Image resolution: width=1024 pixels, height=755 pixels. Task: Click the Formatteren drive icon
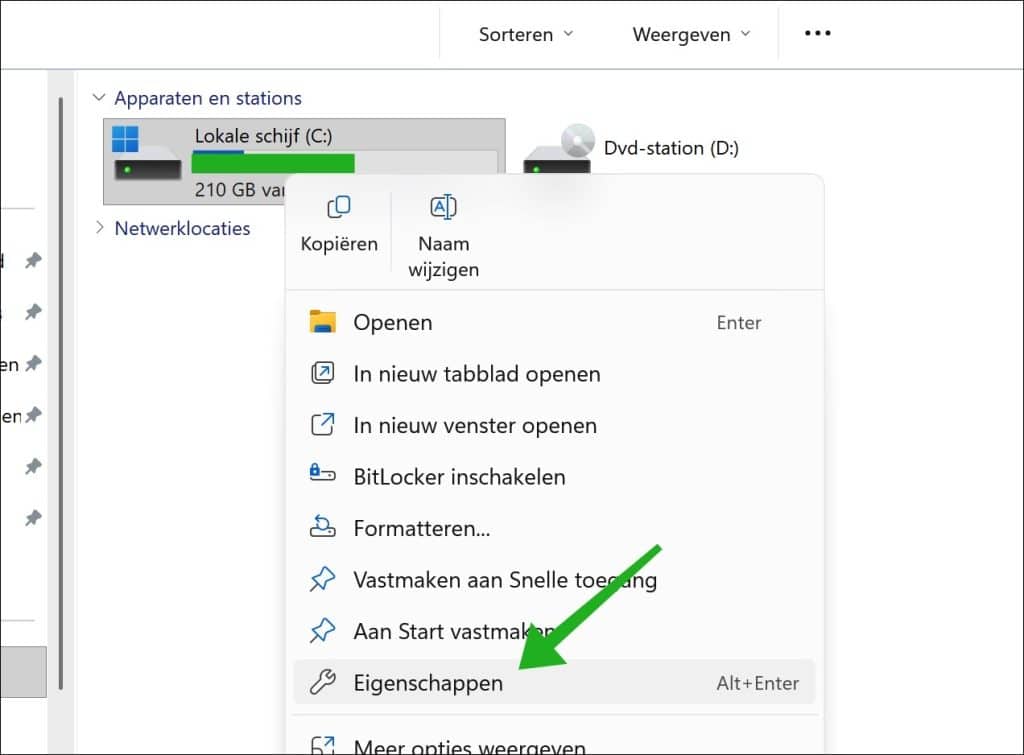click(322, 528)
